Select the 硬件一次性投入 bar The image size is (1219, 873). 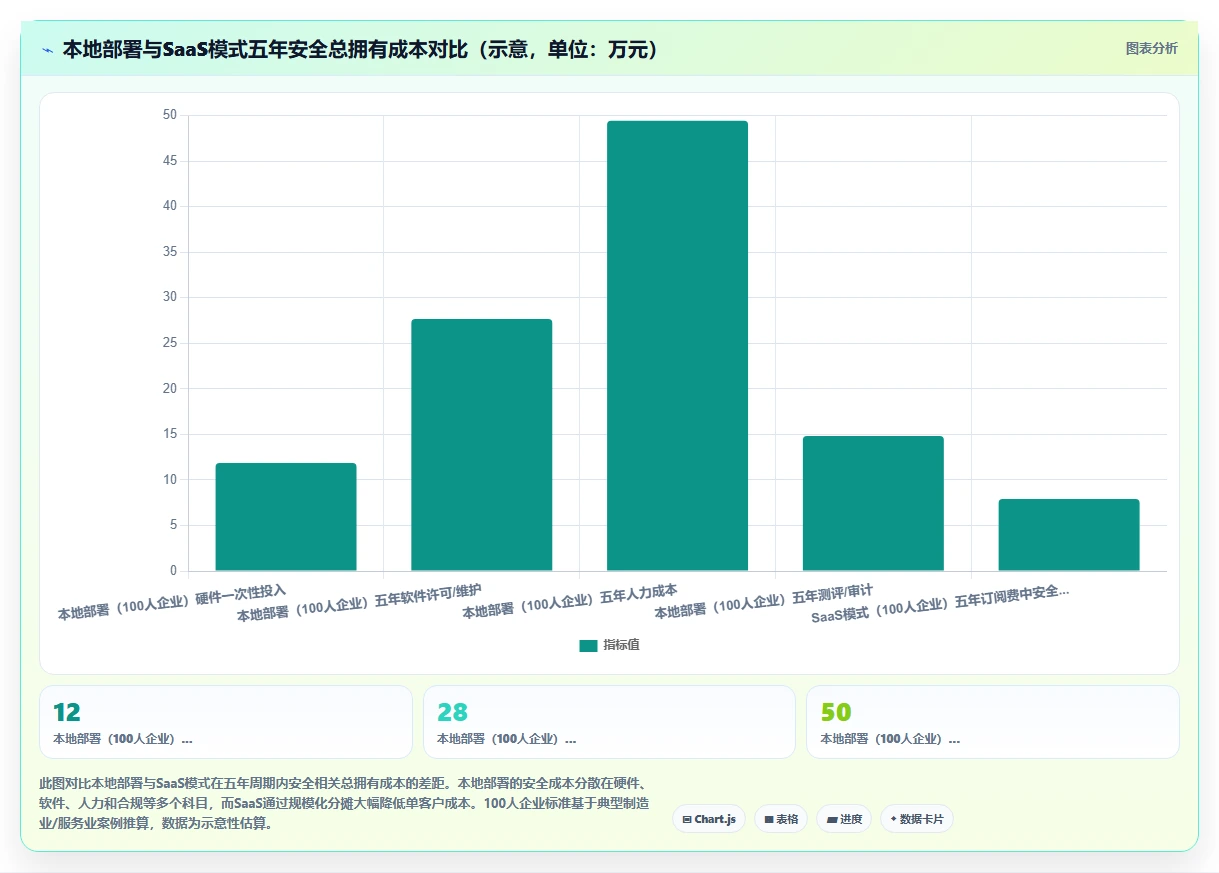click(286, 517)
